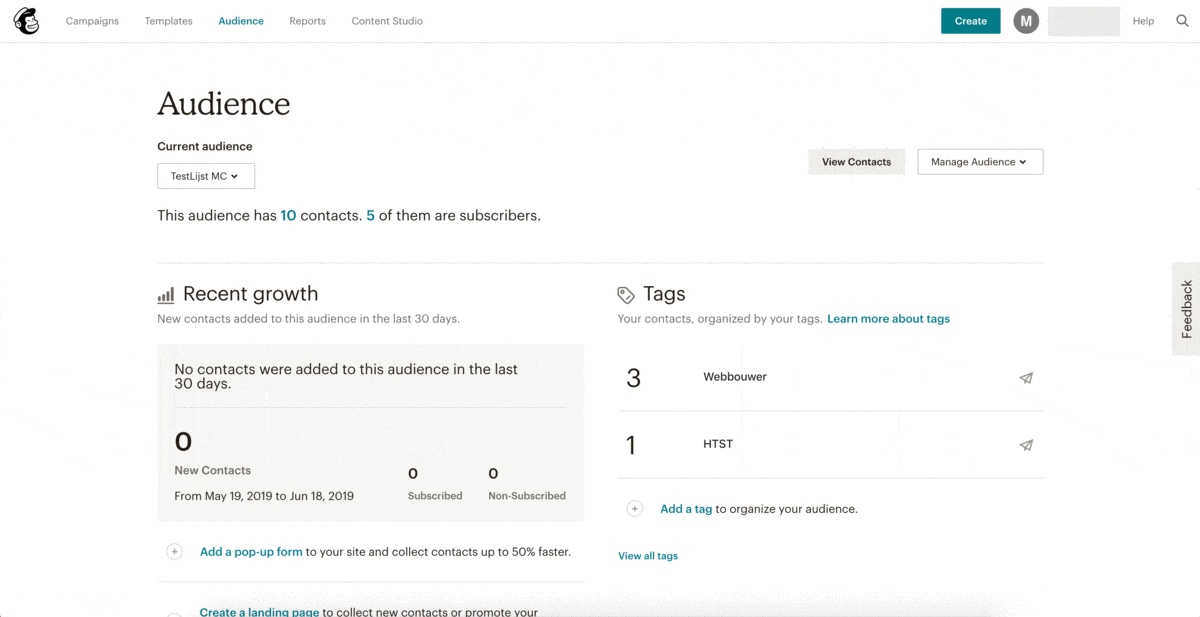Go to the Templates menu
Viewport: 1200px width, 617px height.
pos(168,21)
